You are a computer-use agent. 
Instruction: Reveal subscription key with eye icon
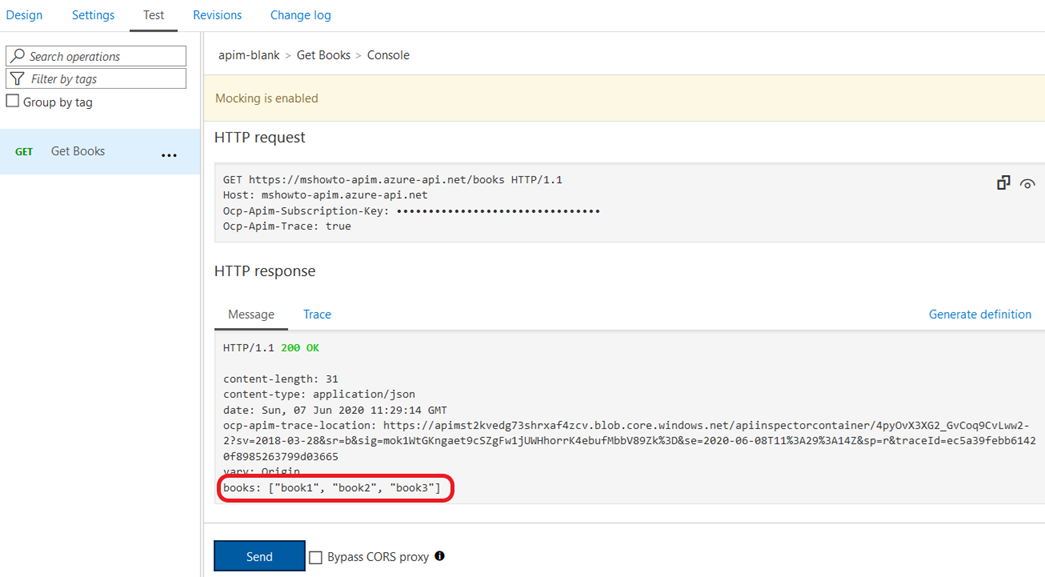[x=1028, y=184]
